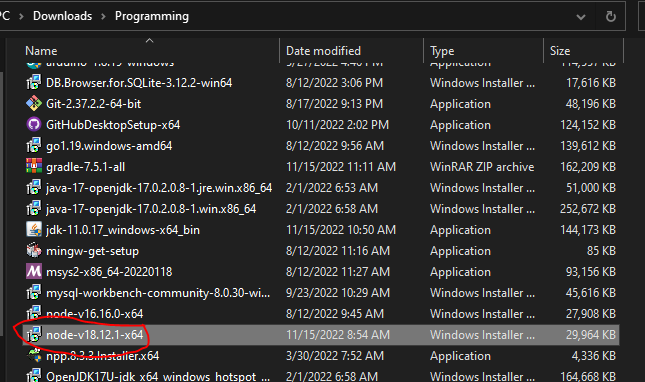Click the msys2-x86_64 M icon
This screenshot has height=382, width=645.
coord(34,271)
